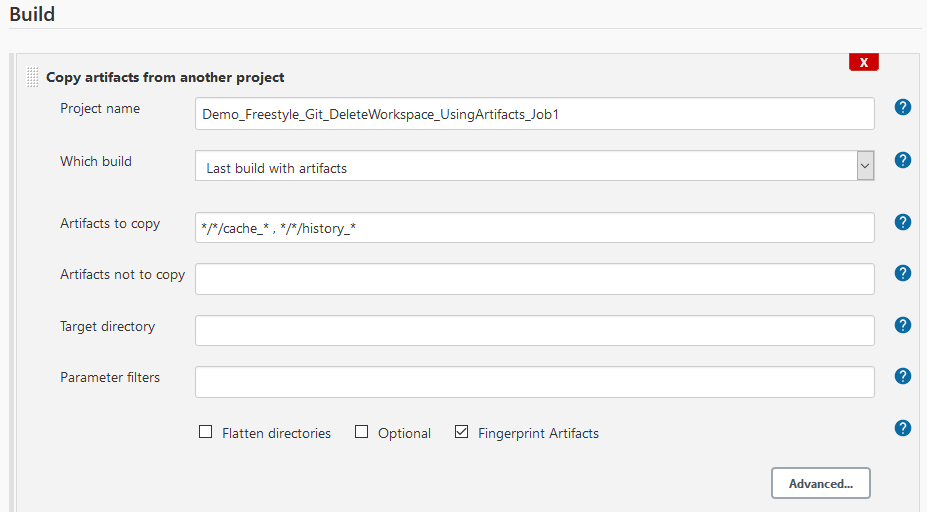The width and height of the screenshot is (927, 512).
Task: Open help for Project name field
Action: pyautogui.click(x=903, y=108)
